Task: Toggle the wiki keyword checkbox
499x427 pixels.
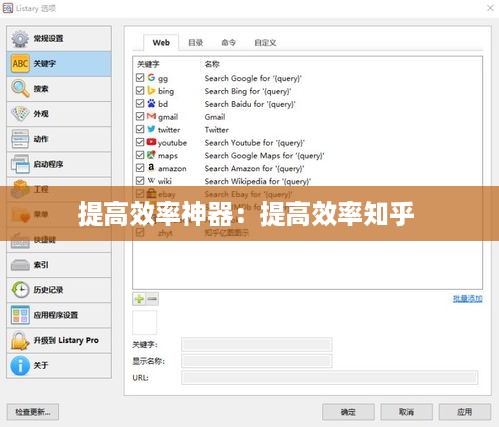Action: [x=140, y=181]
